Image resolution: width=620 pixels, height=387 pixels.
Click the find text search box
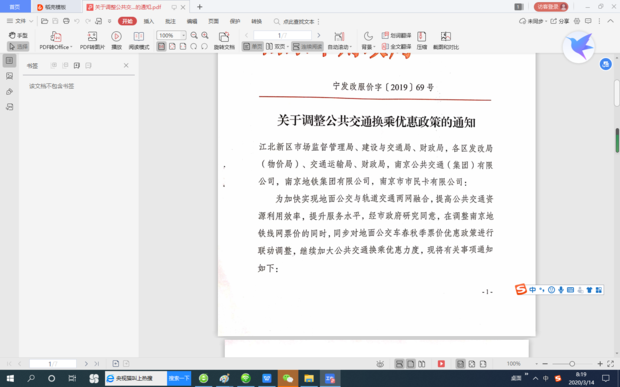tap(295, 21)
